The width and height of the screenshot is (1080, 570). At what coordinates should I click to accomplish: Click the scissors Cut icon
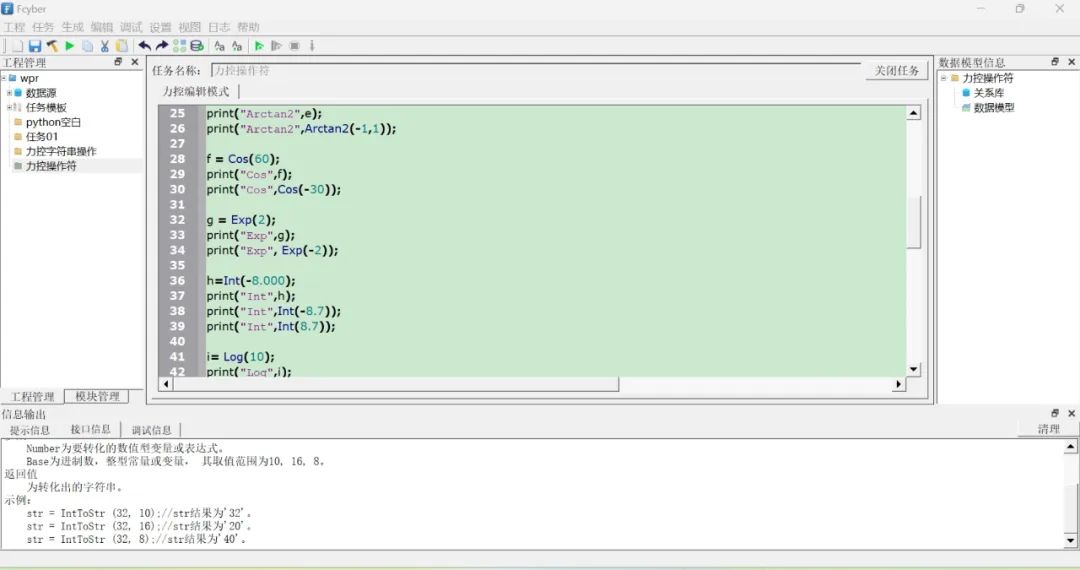coord(105,46)
